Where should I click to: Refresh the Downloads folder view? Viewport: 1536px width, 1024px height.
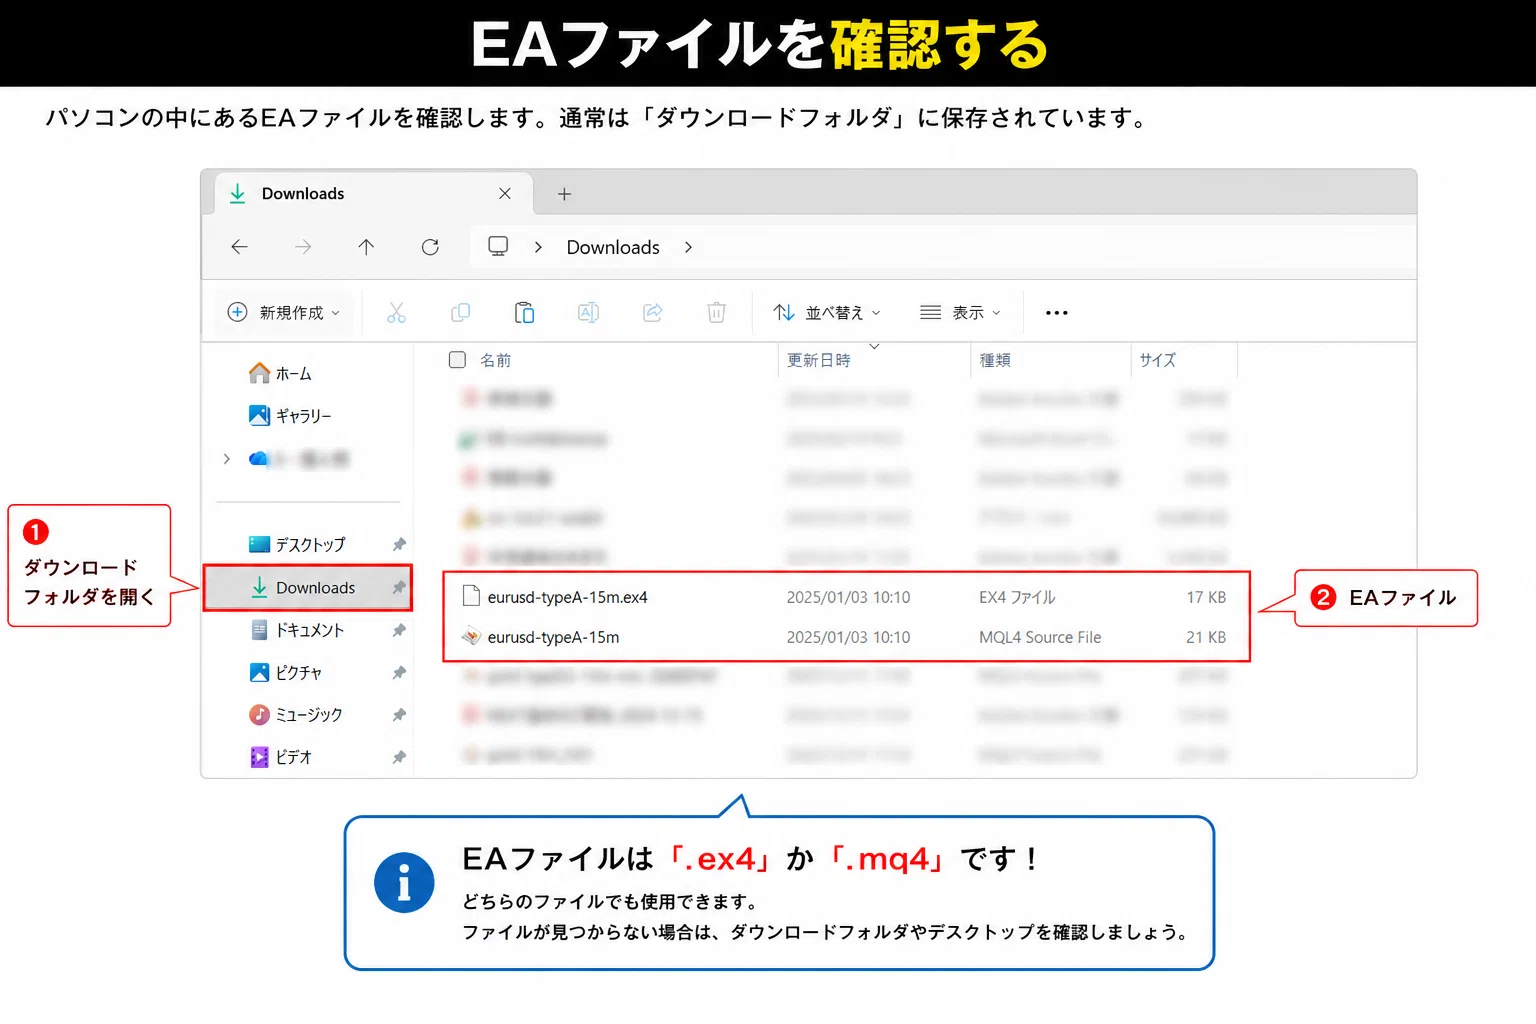point(430,247)
